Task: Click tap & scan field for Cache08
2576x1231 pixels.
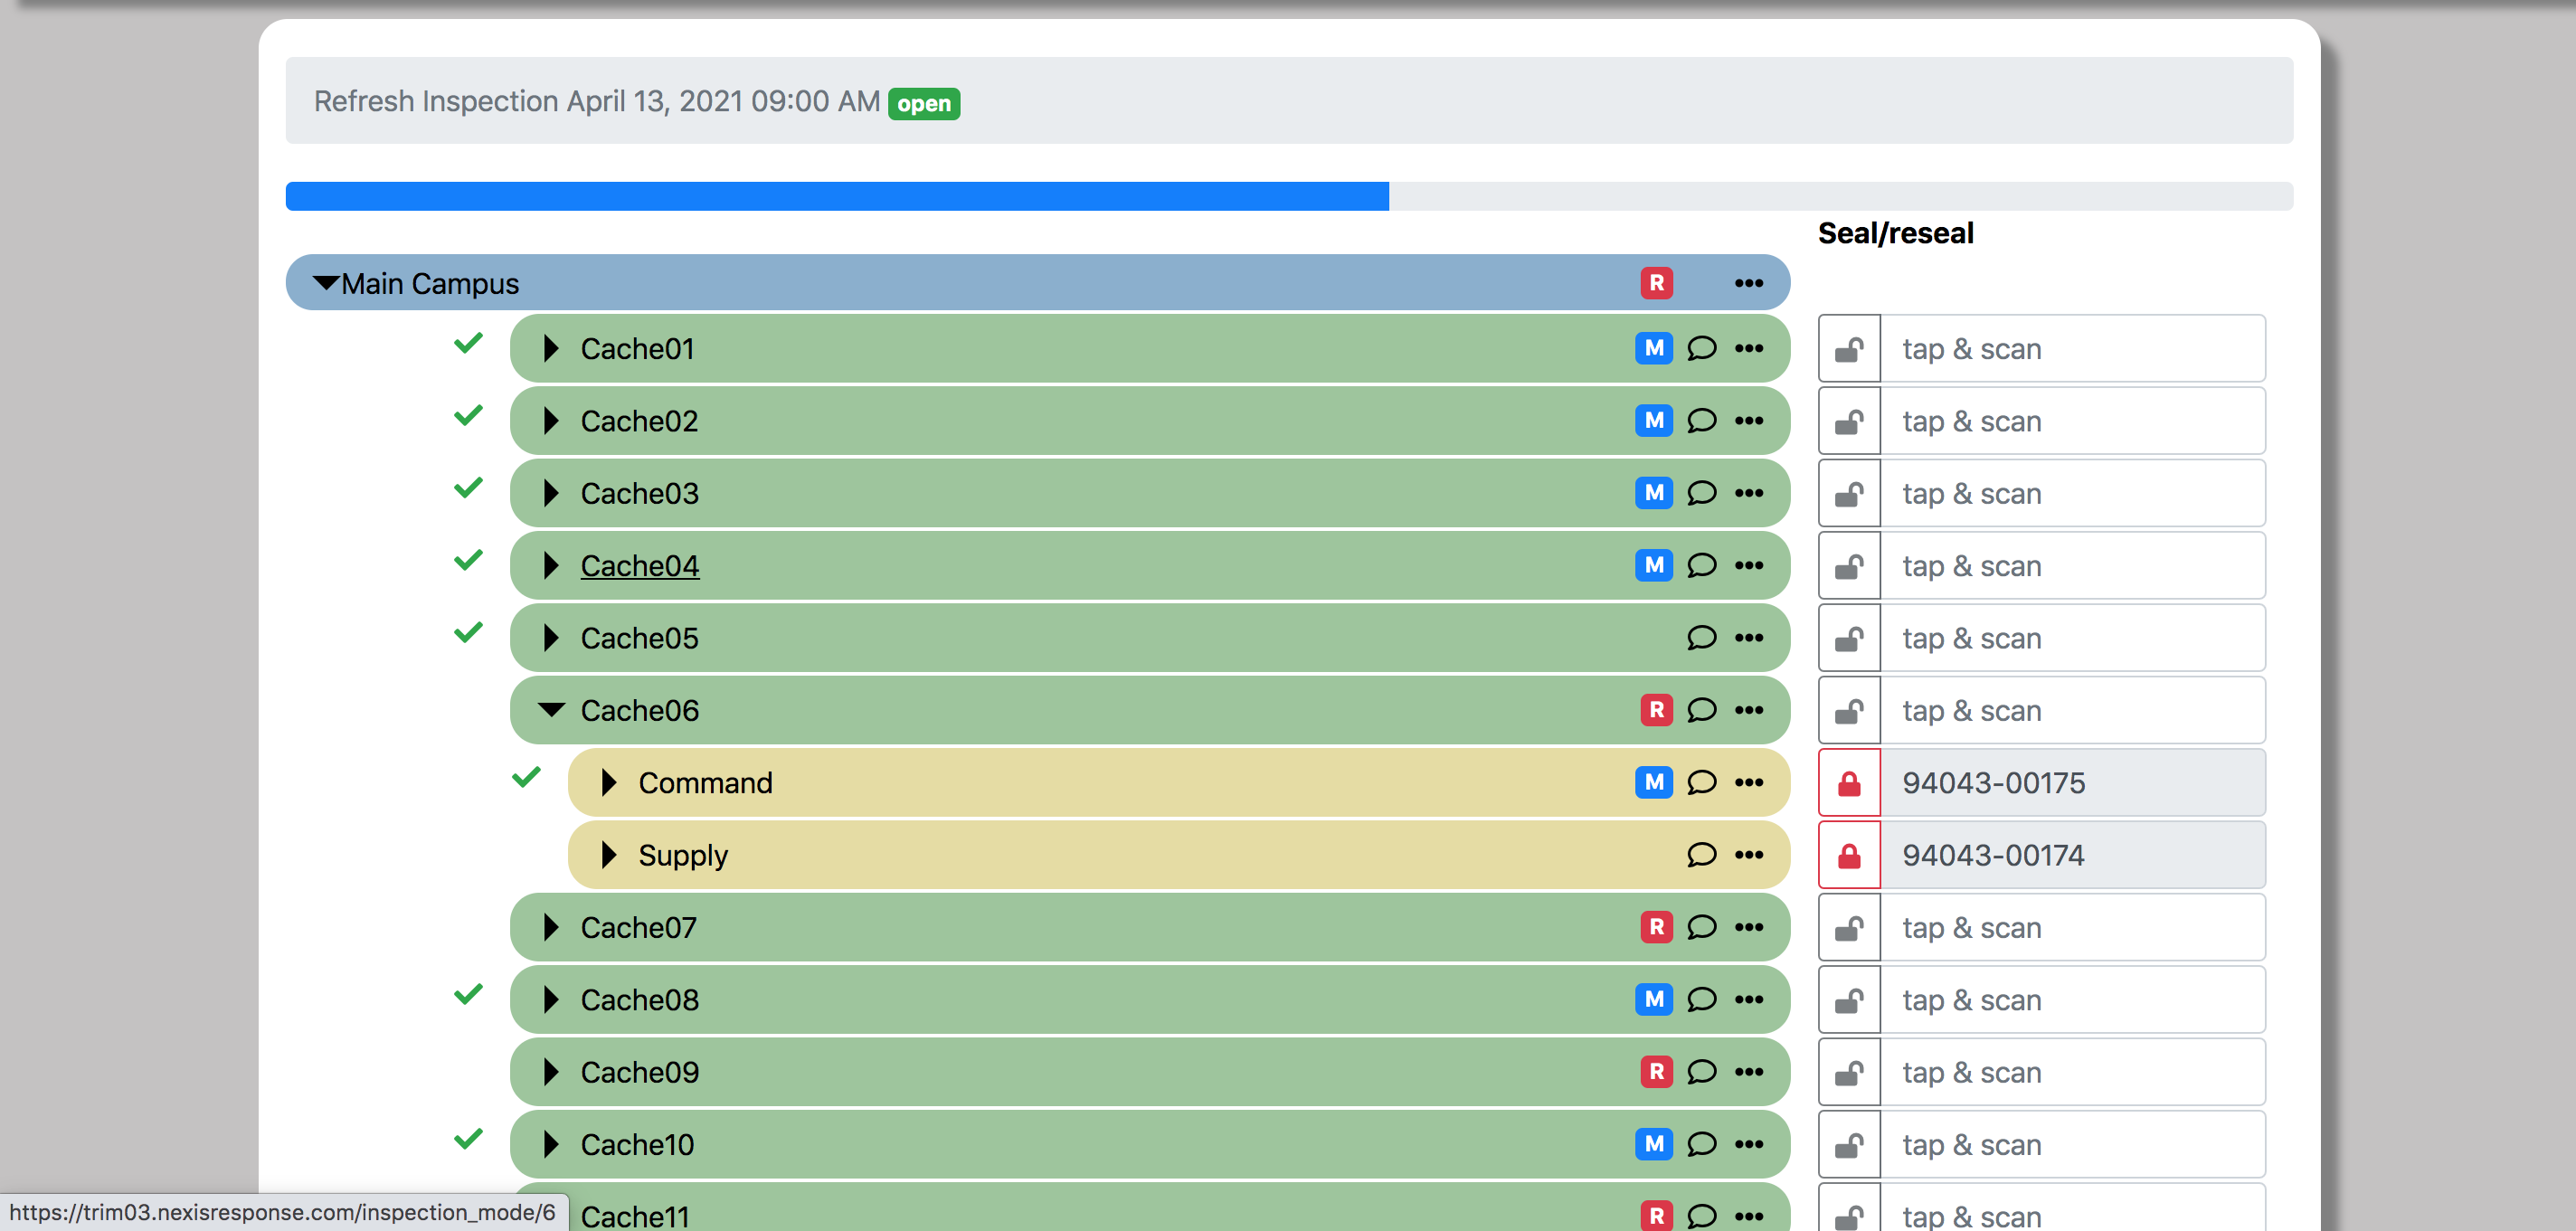Action: [x=2072, y=1000]
